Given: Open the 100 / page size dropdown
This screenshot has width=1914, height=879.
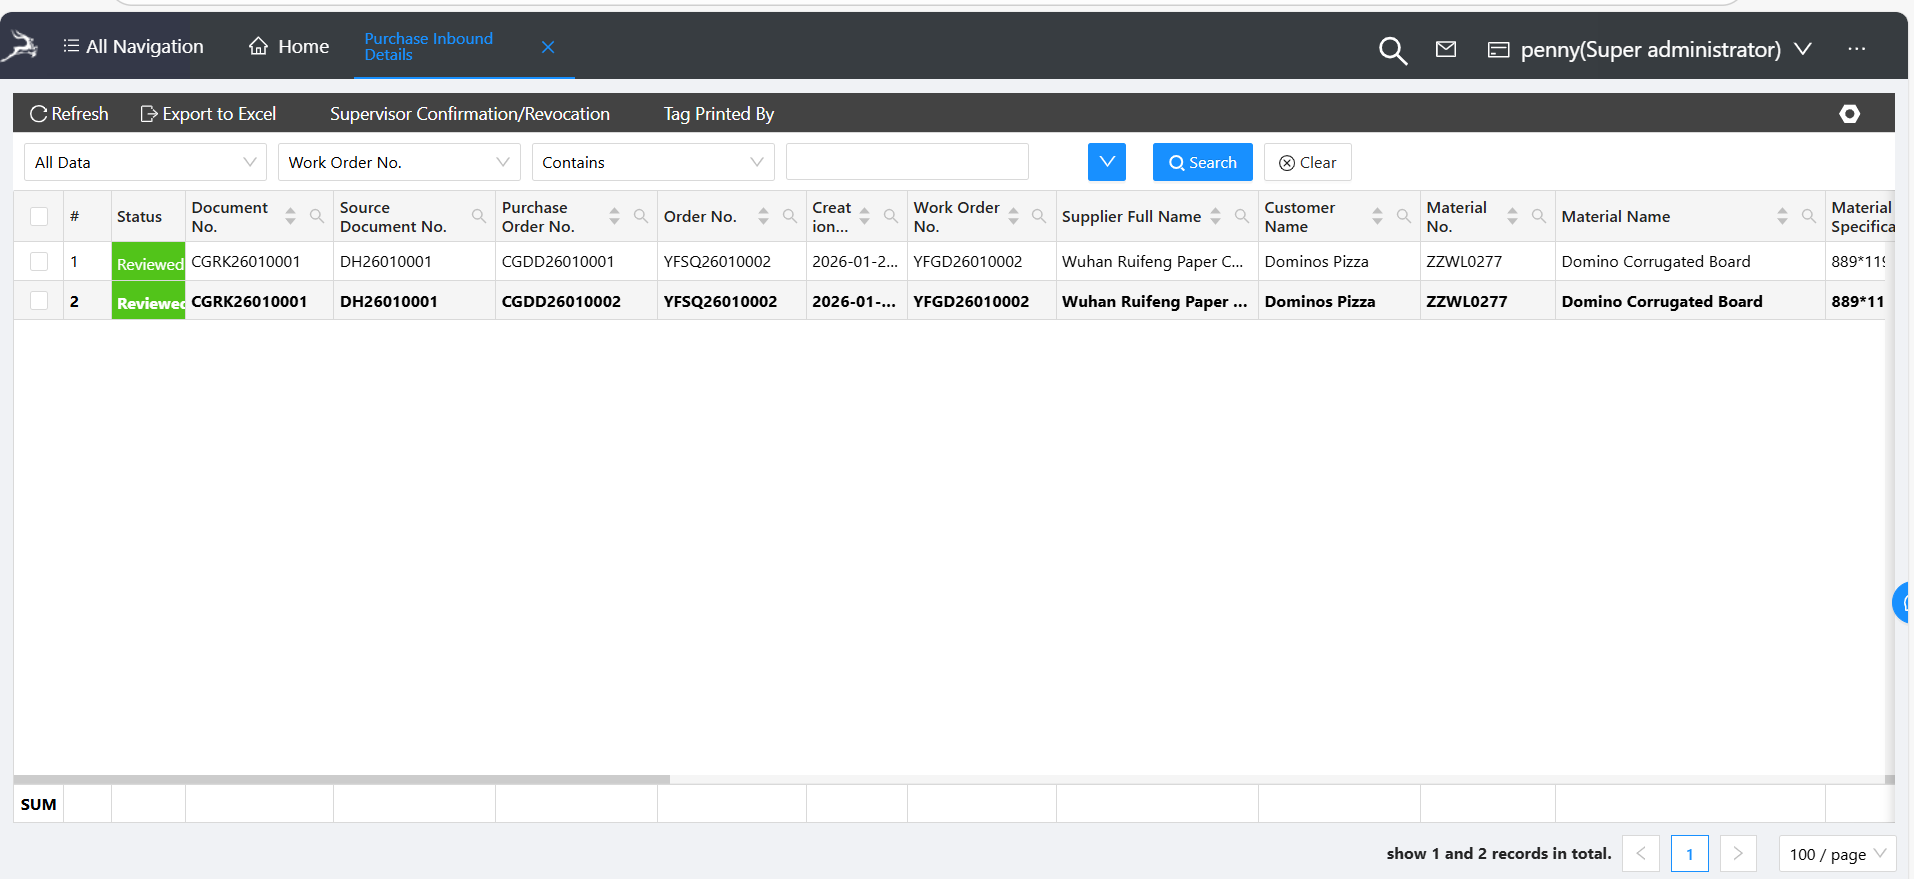Looking at the screenshot, I should pyautogui.click(x=1836, y=854).
